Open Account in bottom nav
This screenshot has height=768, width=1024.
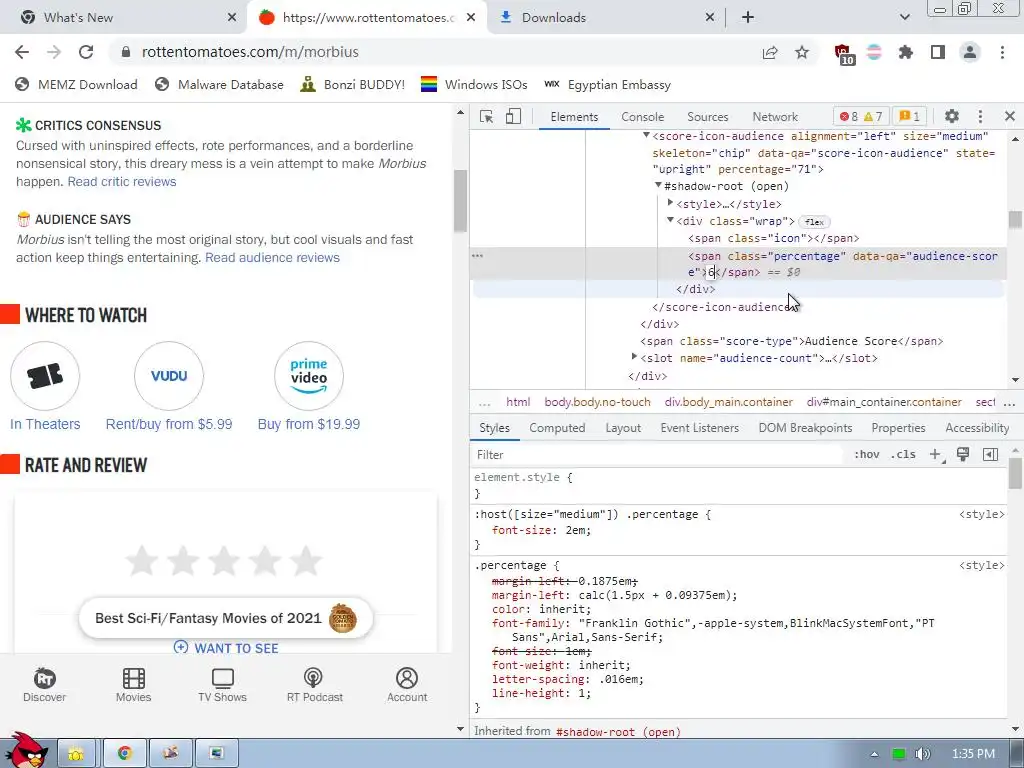407,684
